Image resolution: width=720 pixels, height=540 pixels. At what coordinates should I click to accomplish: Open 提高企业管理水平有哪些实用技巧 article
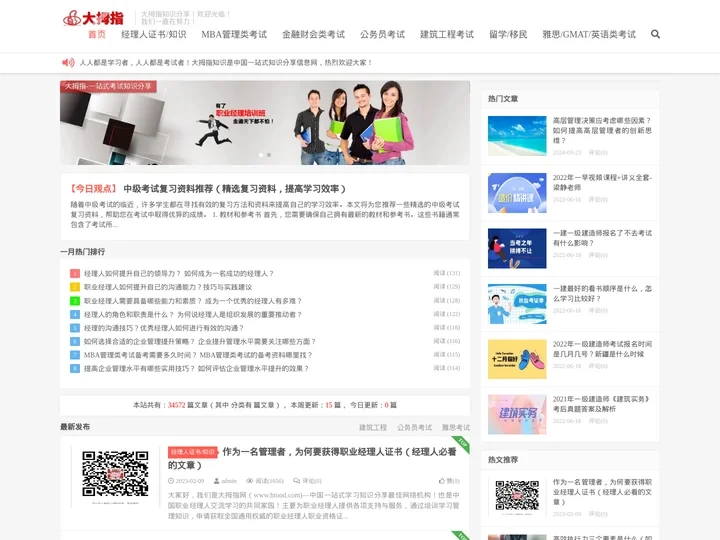(196, 368)
